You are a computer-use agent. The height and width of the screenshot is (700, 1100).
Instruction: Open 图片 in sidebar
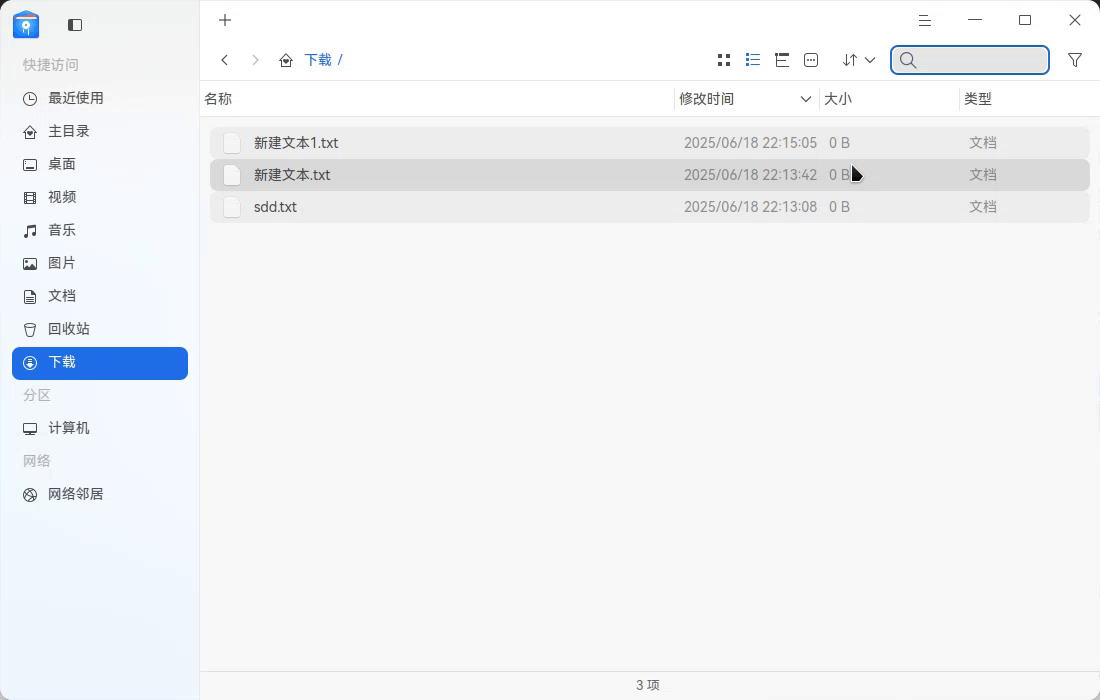coord(100,263)
